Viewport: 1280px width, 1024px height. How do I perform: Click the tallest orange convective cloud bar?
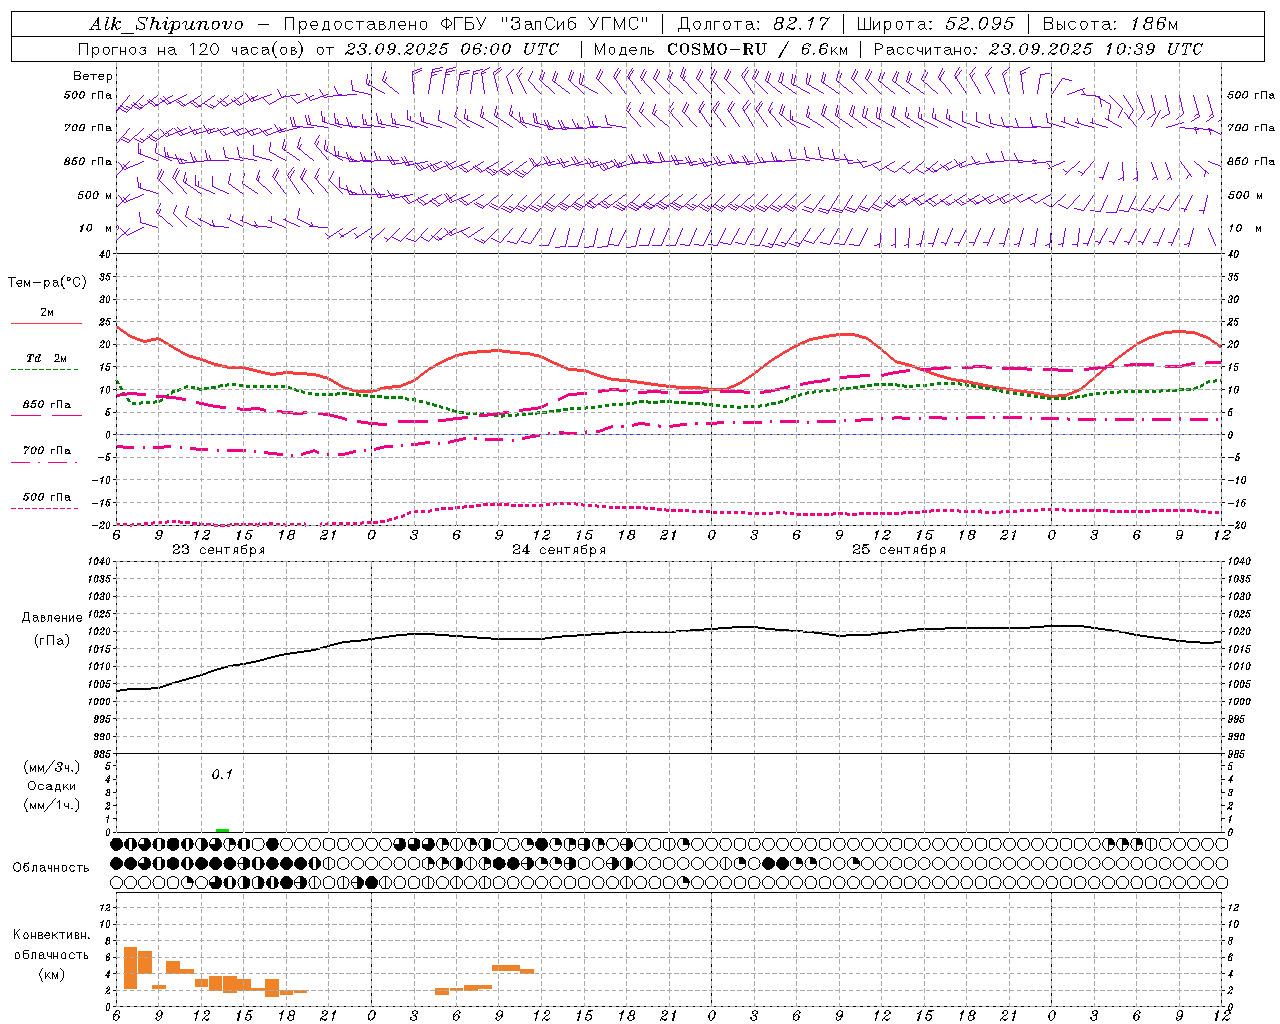point(130,968)
